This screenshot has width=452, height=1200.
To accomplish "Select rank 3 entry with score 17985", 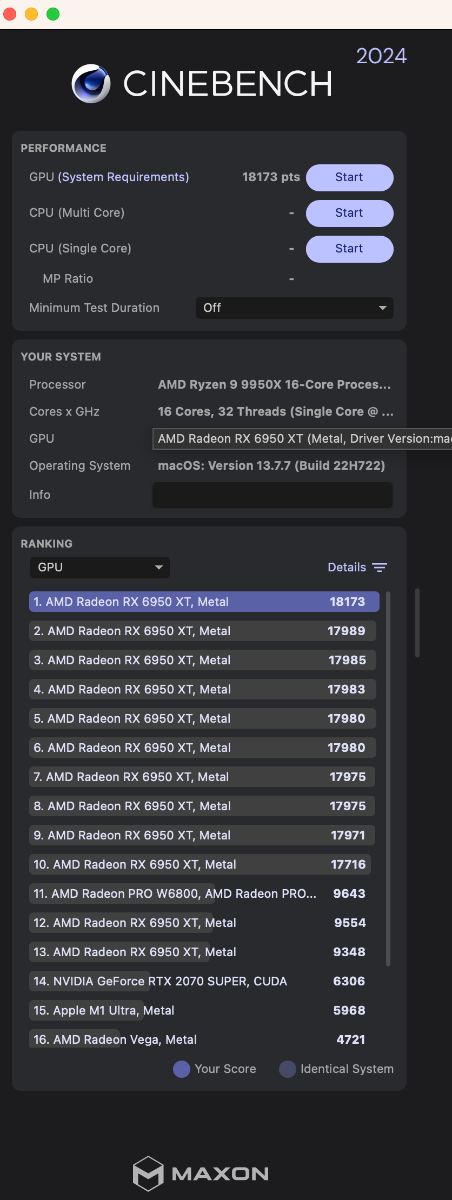I will (x=204, y=660).
